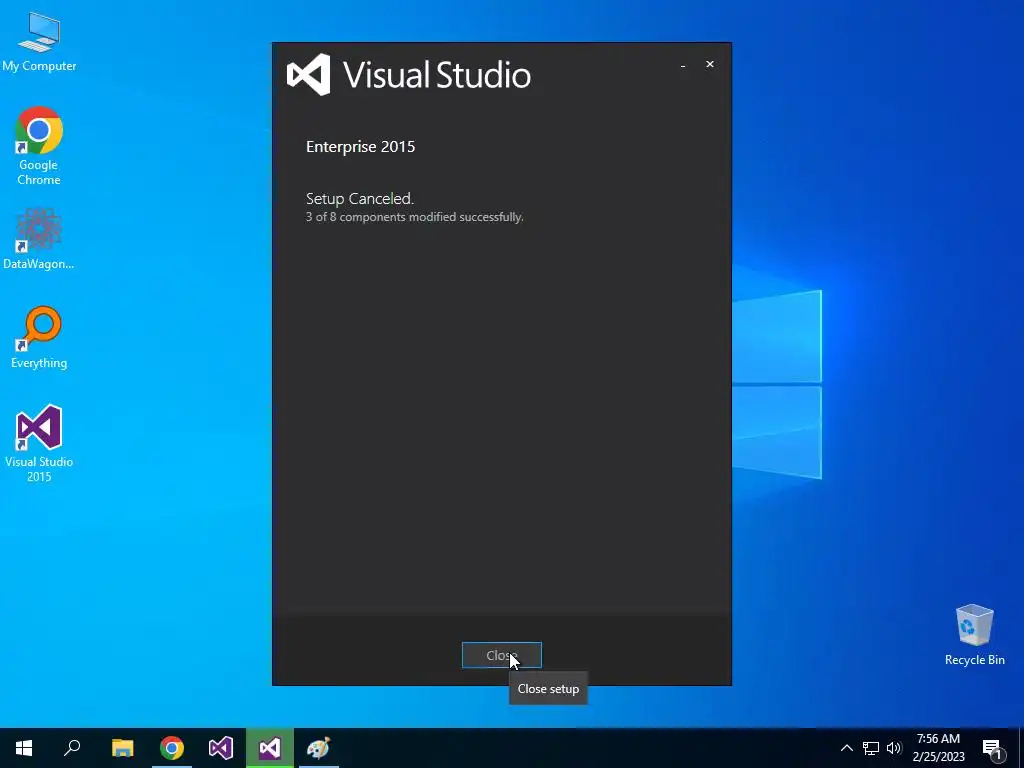Open the volume speaker tray icon
This screenshot has height=768, width=1024.
pyautogui.click(x=894, y=748)
